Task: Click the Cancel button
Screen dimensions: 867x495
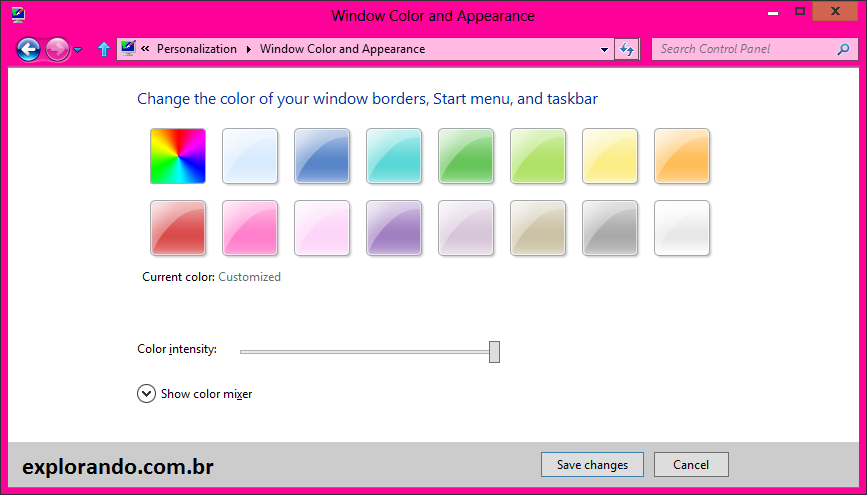Action: click(691, 465)
